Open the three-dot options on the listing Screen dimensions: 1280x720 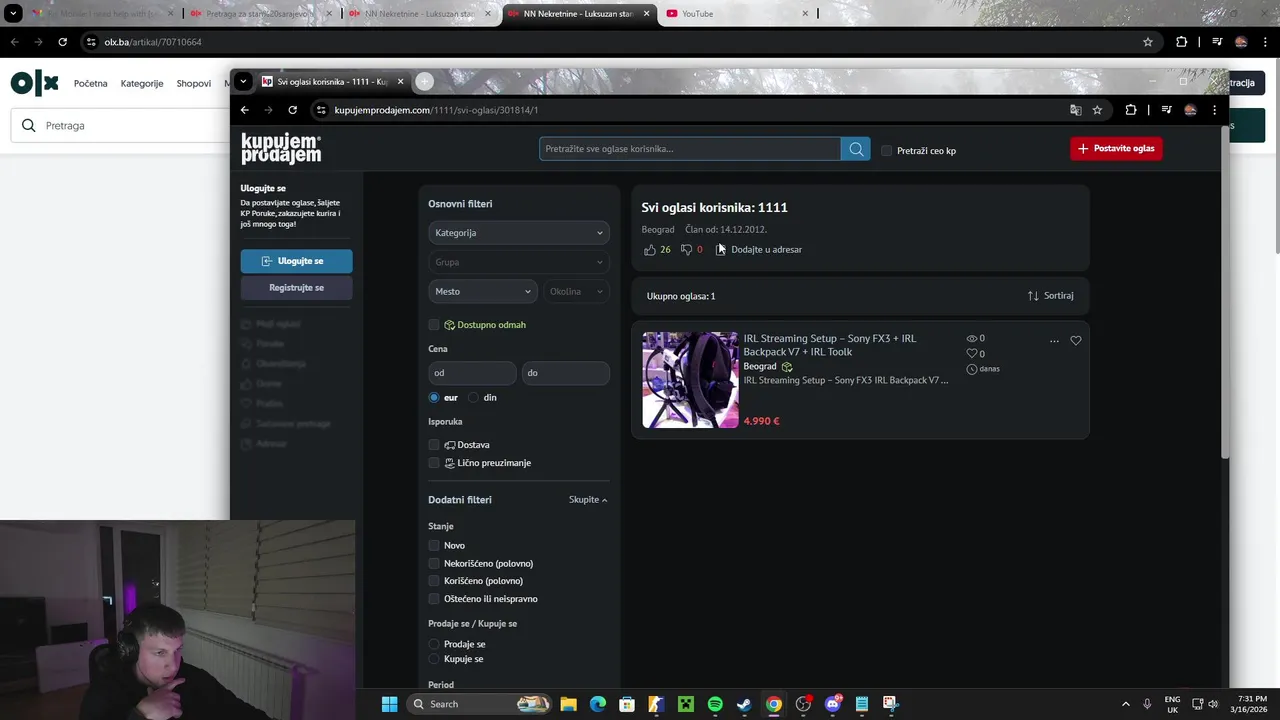(1054, 341)
